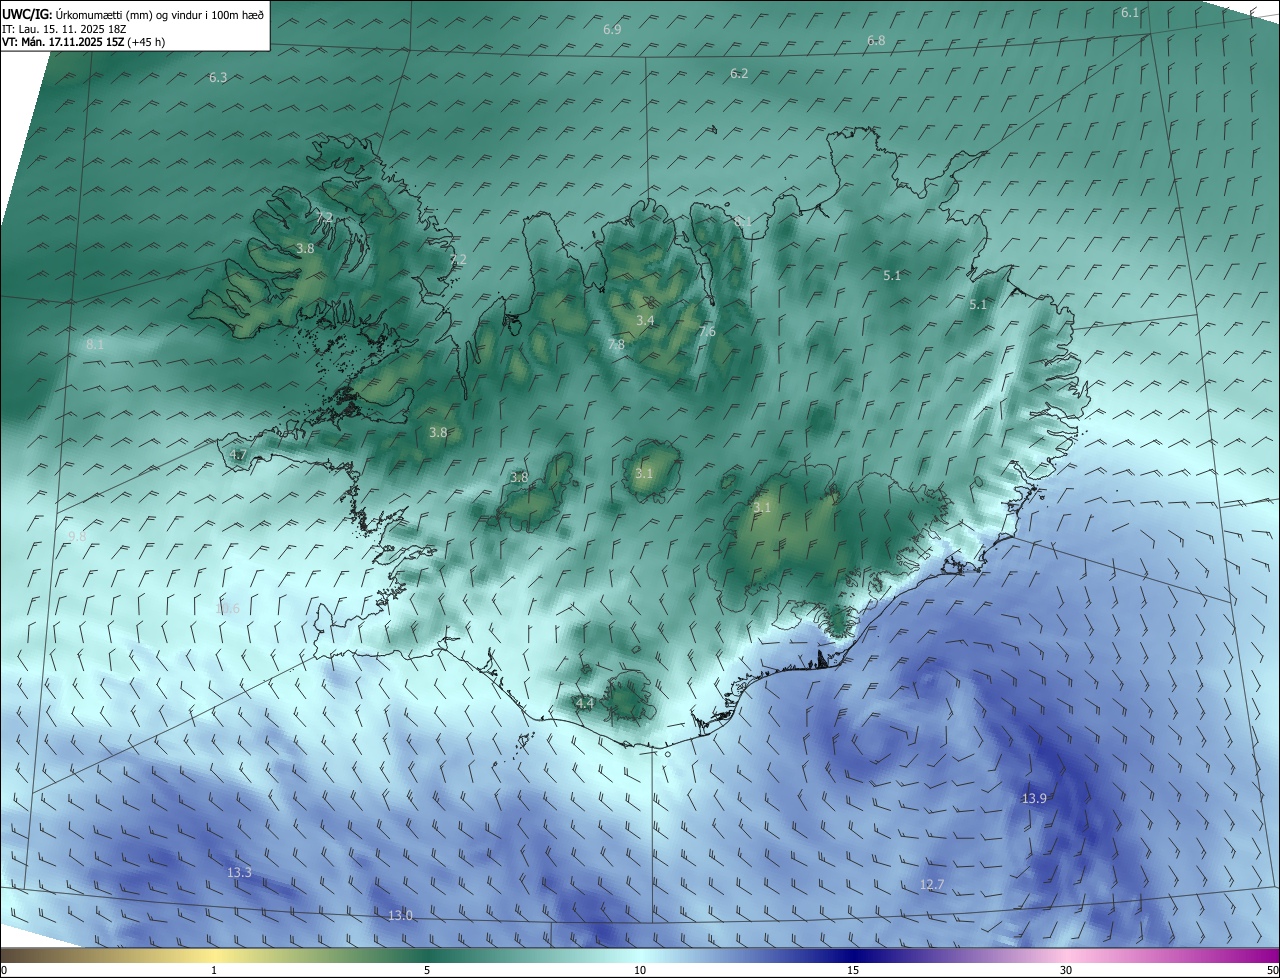
Task: Click the color scale tick label 0
Action: click(4, 970)
